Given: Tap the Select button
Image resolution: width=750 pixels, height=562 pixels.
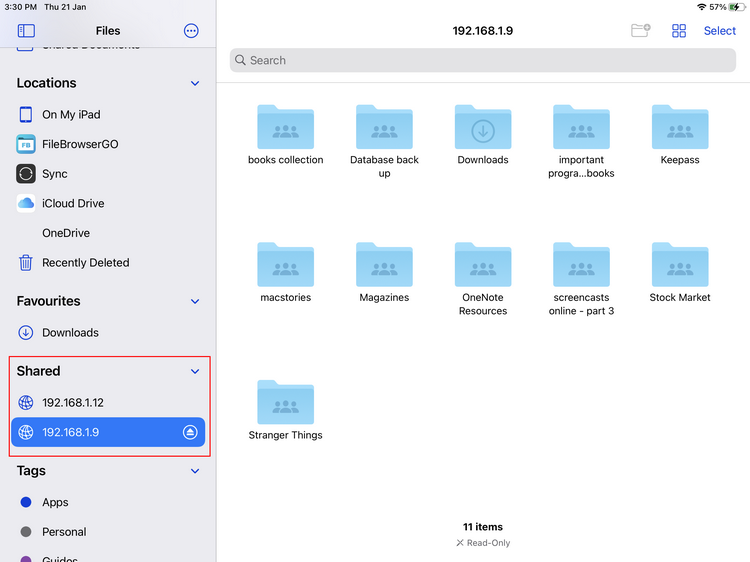Looking at the screenshot, I should (x=719, y=31).
